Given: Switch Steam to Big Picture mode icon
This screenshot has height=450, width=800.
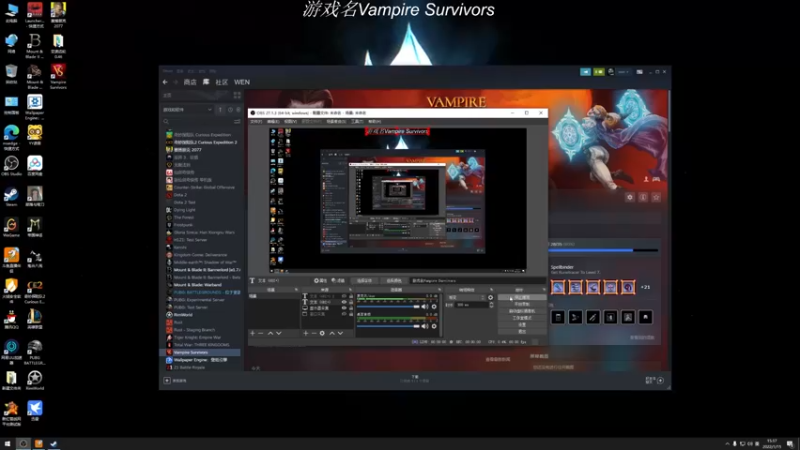Looking at the screenshot, I should [639, 72].
